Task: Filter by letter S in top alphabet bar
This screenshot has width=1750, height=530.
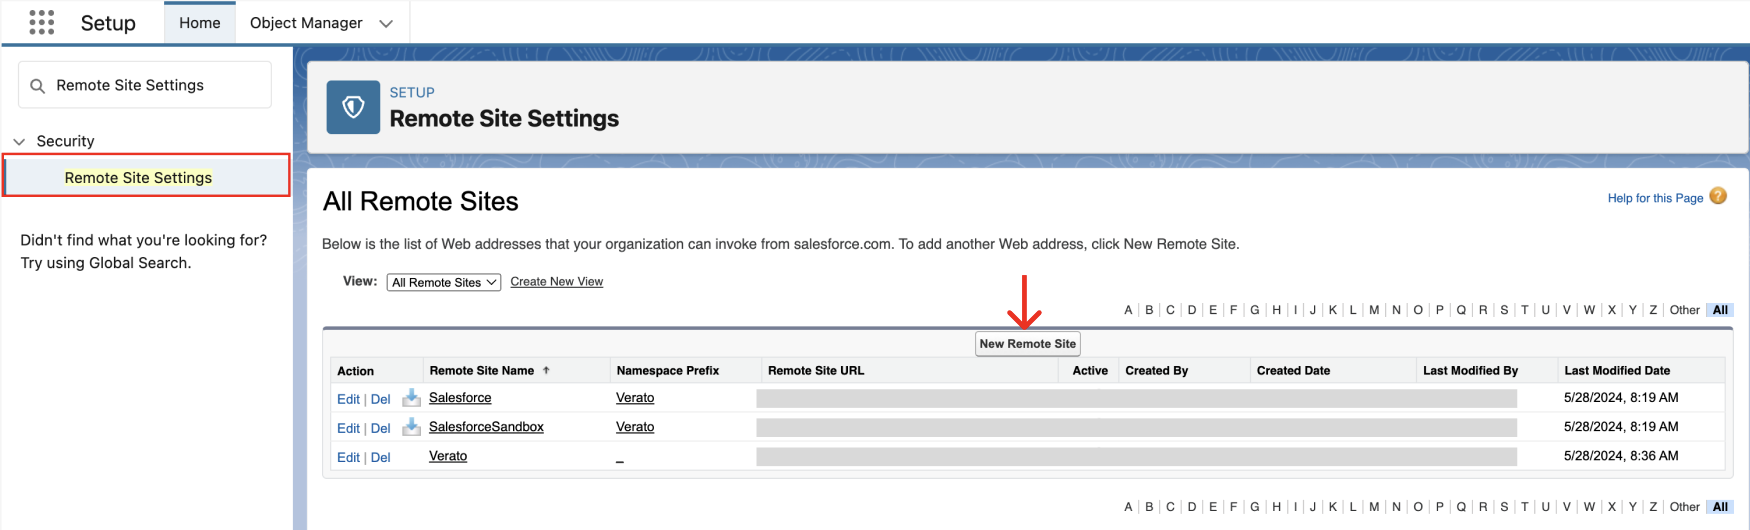Action: (x=1504, y=310)
